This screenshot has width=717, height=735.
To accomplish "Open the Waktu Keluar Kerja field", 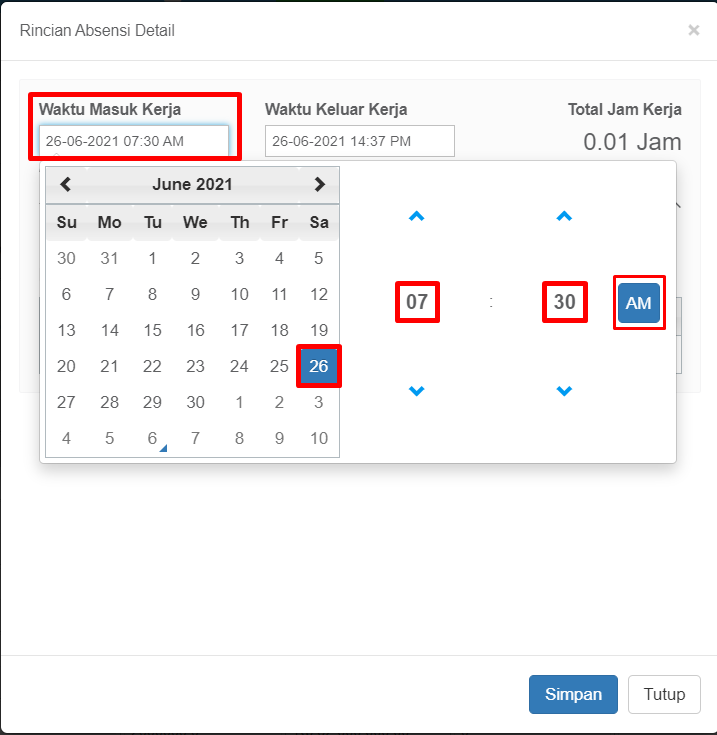I will click(360, 141).
